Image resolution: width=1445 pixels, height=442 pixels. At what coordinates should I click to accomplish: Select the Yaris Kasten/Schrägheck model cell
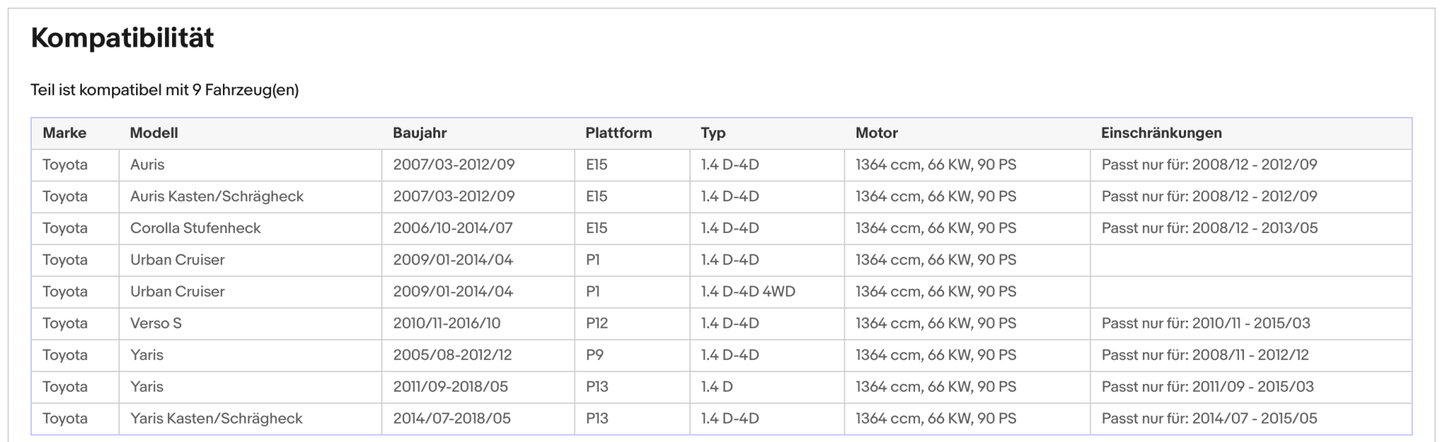coord(216,418)
